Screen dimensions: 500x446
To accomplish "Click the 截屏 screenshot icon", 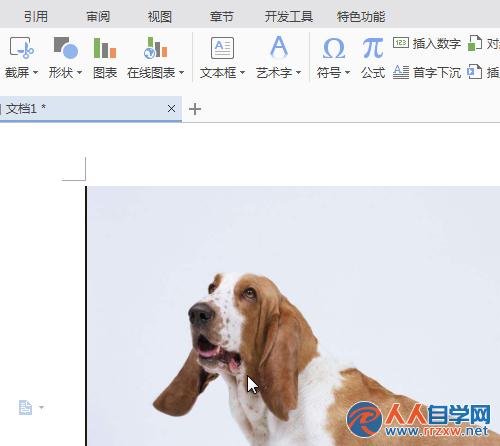I will [22, 48].
